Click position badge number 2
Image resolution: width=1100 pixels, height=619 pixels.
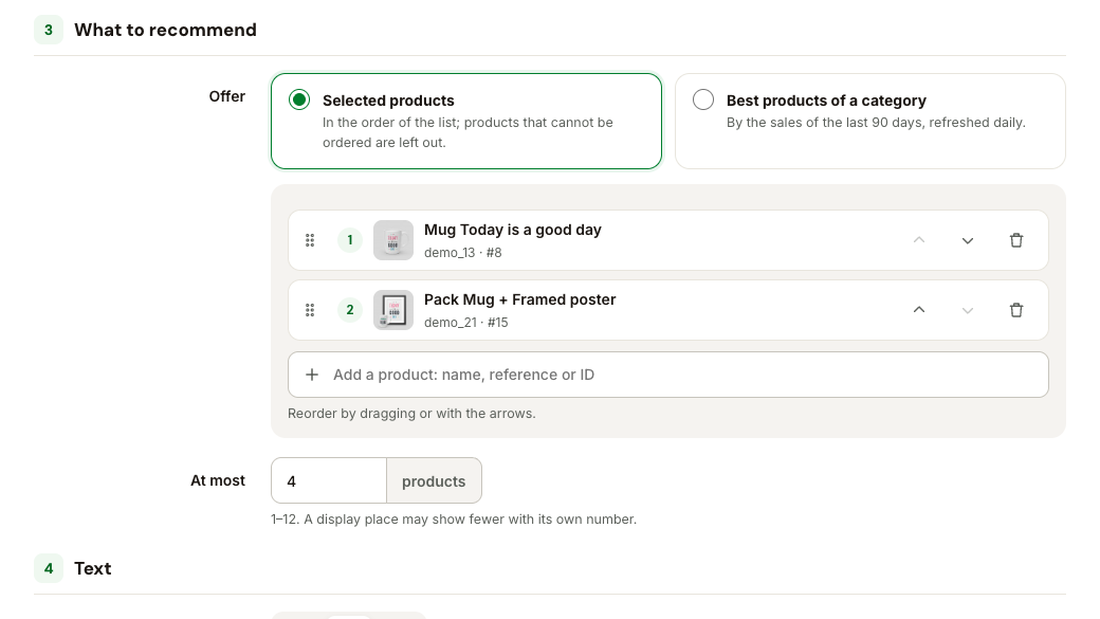click(x=350, y=310)
